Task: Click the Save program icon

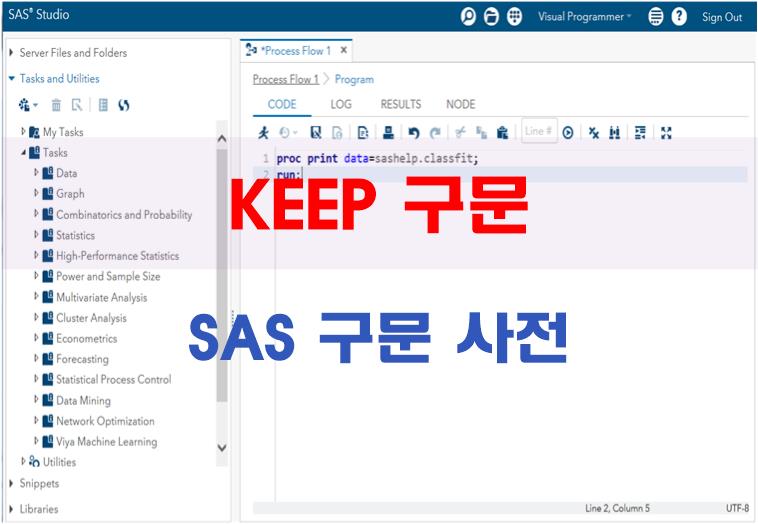Action: click(316, 133)
